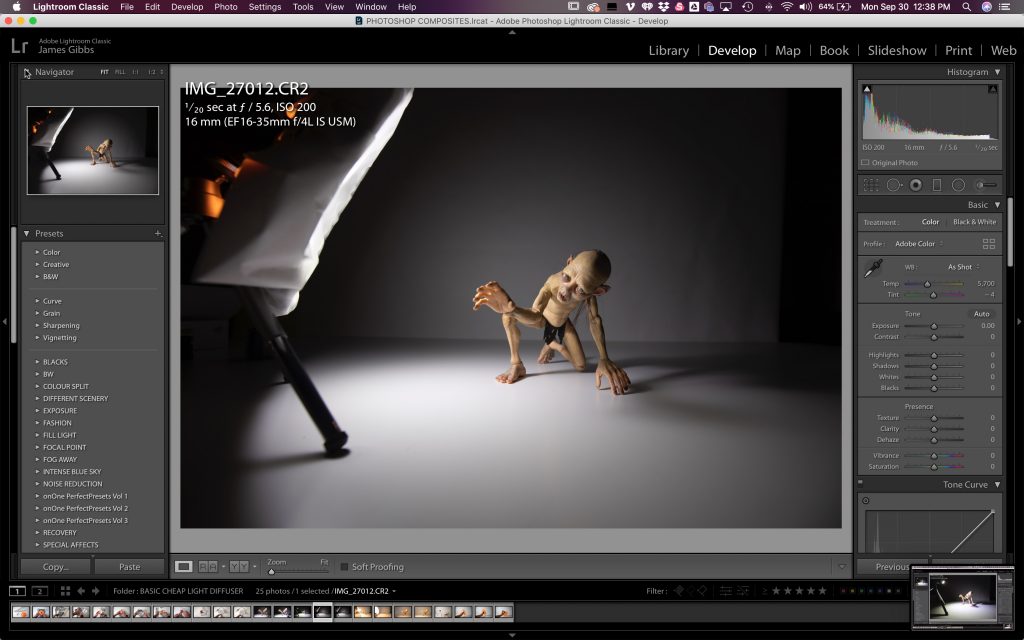This screenshot has height=640, width=1024.
Task: Select the Graduated Filter tool
Action: (x=936, y=185)
